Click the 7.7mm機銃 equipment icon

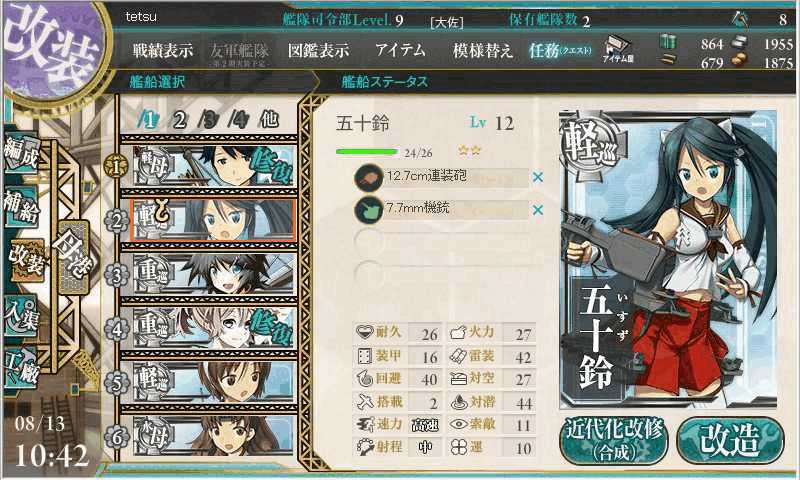coord(369,210)
